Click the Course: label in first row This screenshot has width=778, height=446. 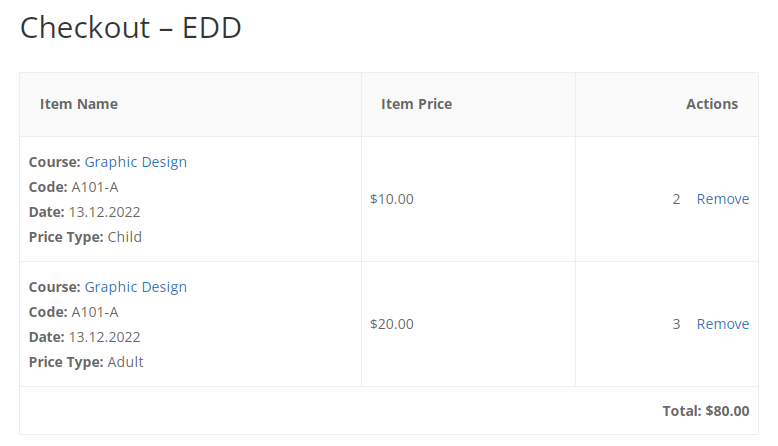tap(55, 162)
